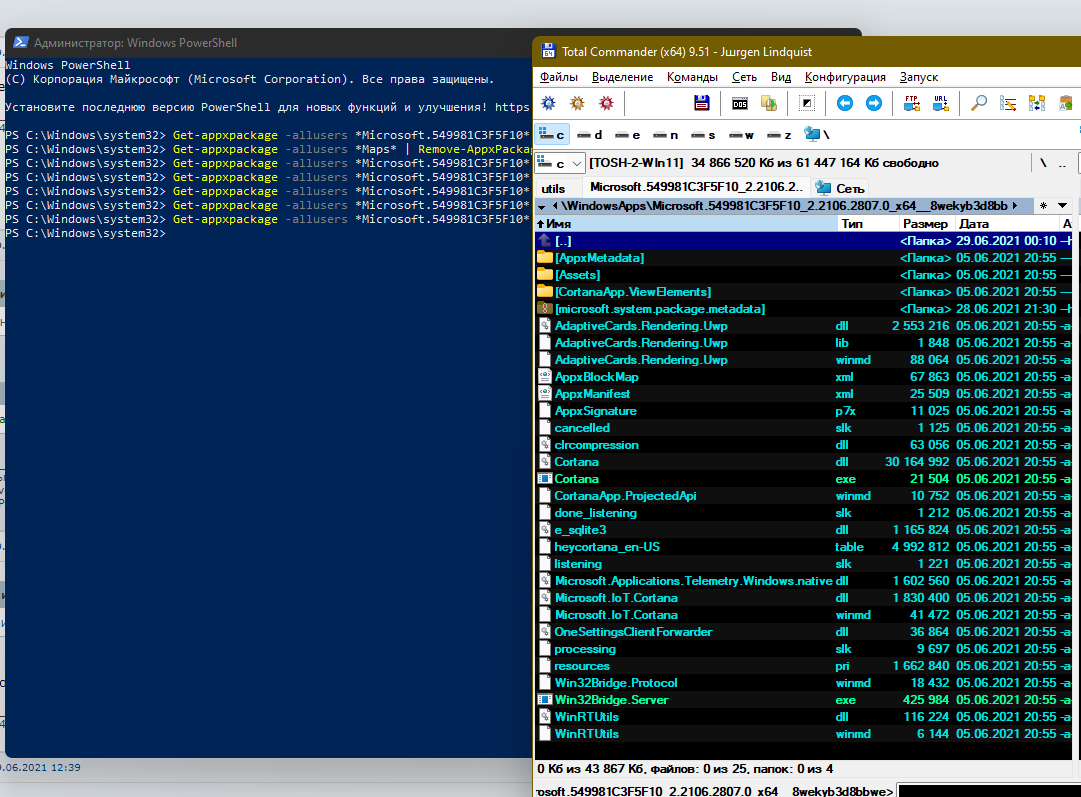This screenshot has height=797, width=1081.
Task: Open the drive c dropdown list
Action: click(560, 163)
